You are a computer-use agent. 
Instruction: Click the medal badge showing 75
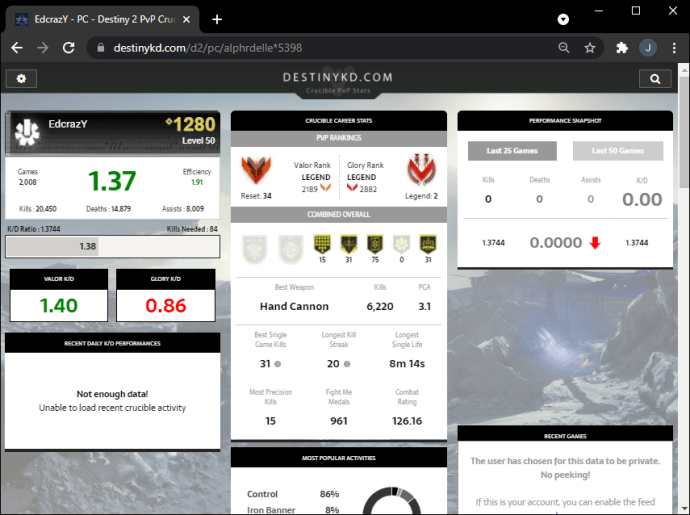[x=375, y=244]
